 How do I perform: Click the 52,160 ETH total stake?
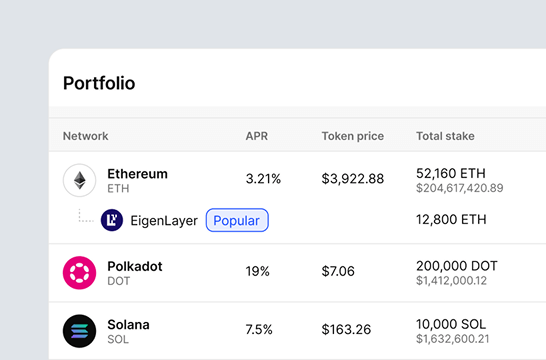[x=451, y=173]
